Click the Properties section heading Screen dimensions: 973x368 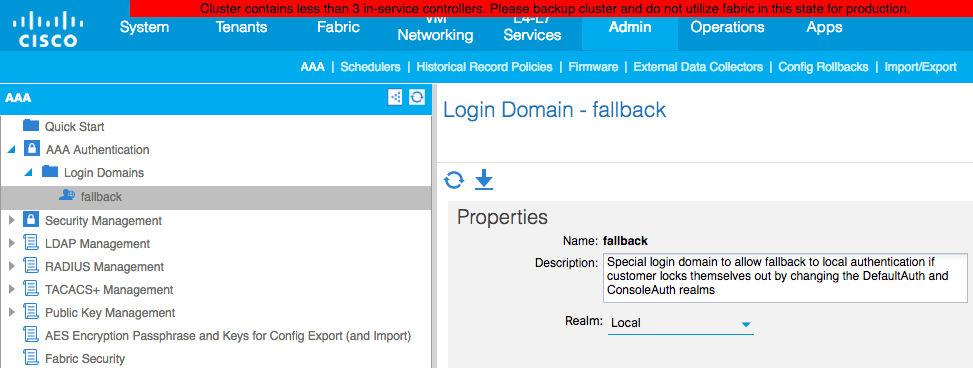[503, 217]
